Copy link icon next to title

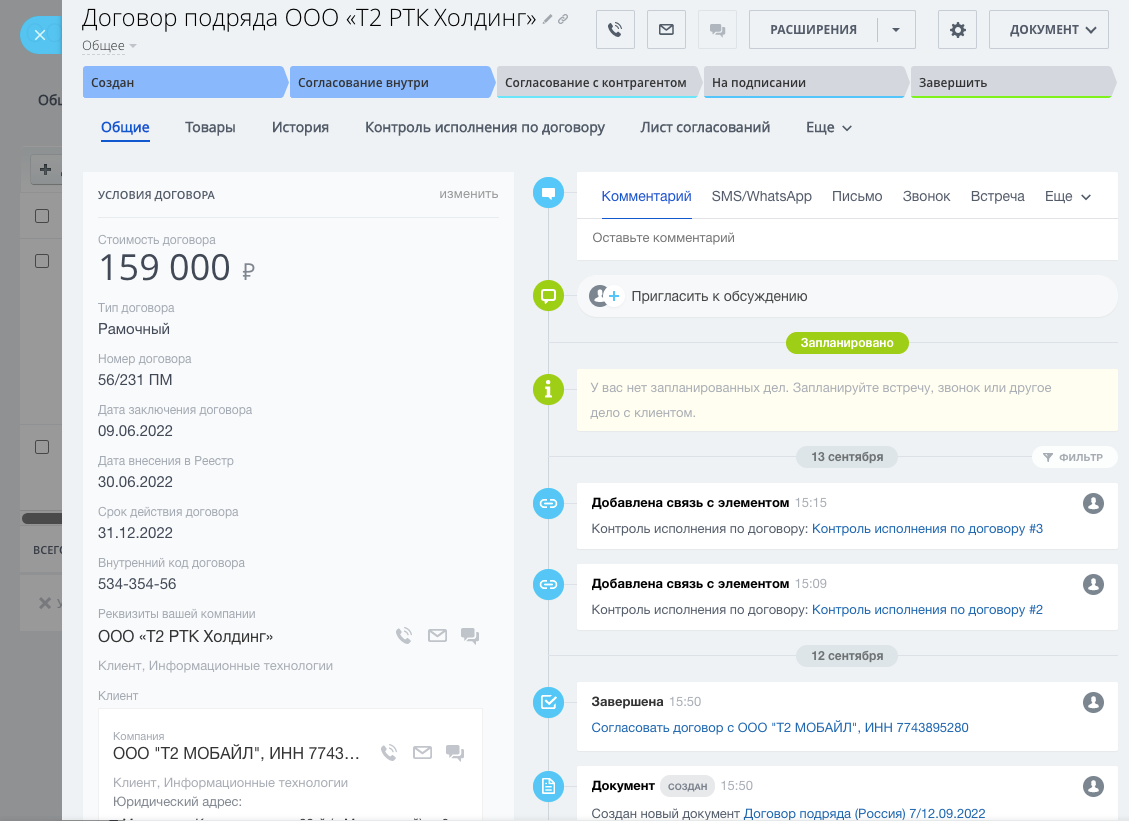pos(563,19)
